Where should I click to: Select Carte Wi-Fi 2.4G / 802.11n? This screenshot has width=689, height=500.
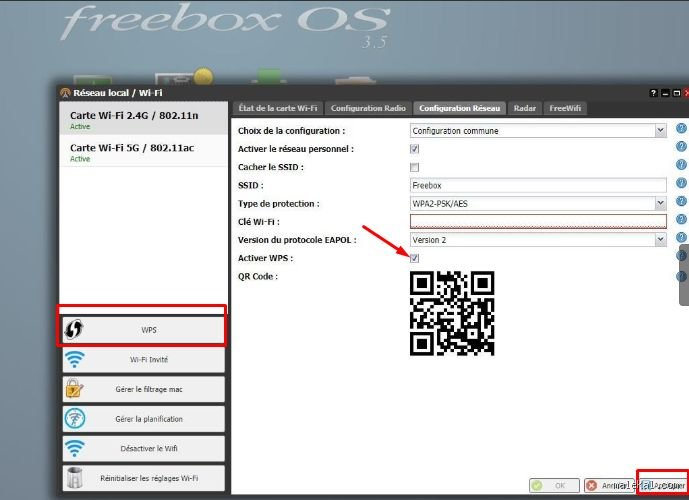[144, 119]
